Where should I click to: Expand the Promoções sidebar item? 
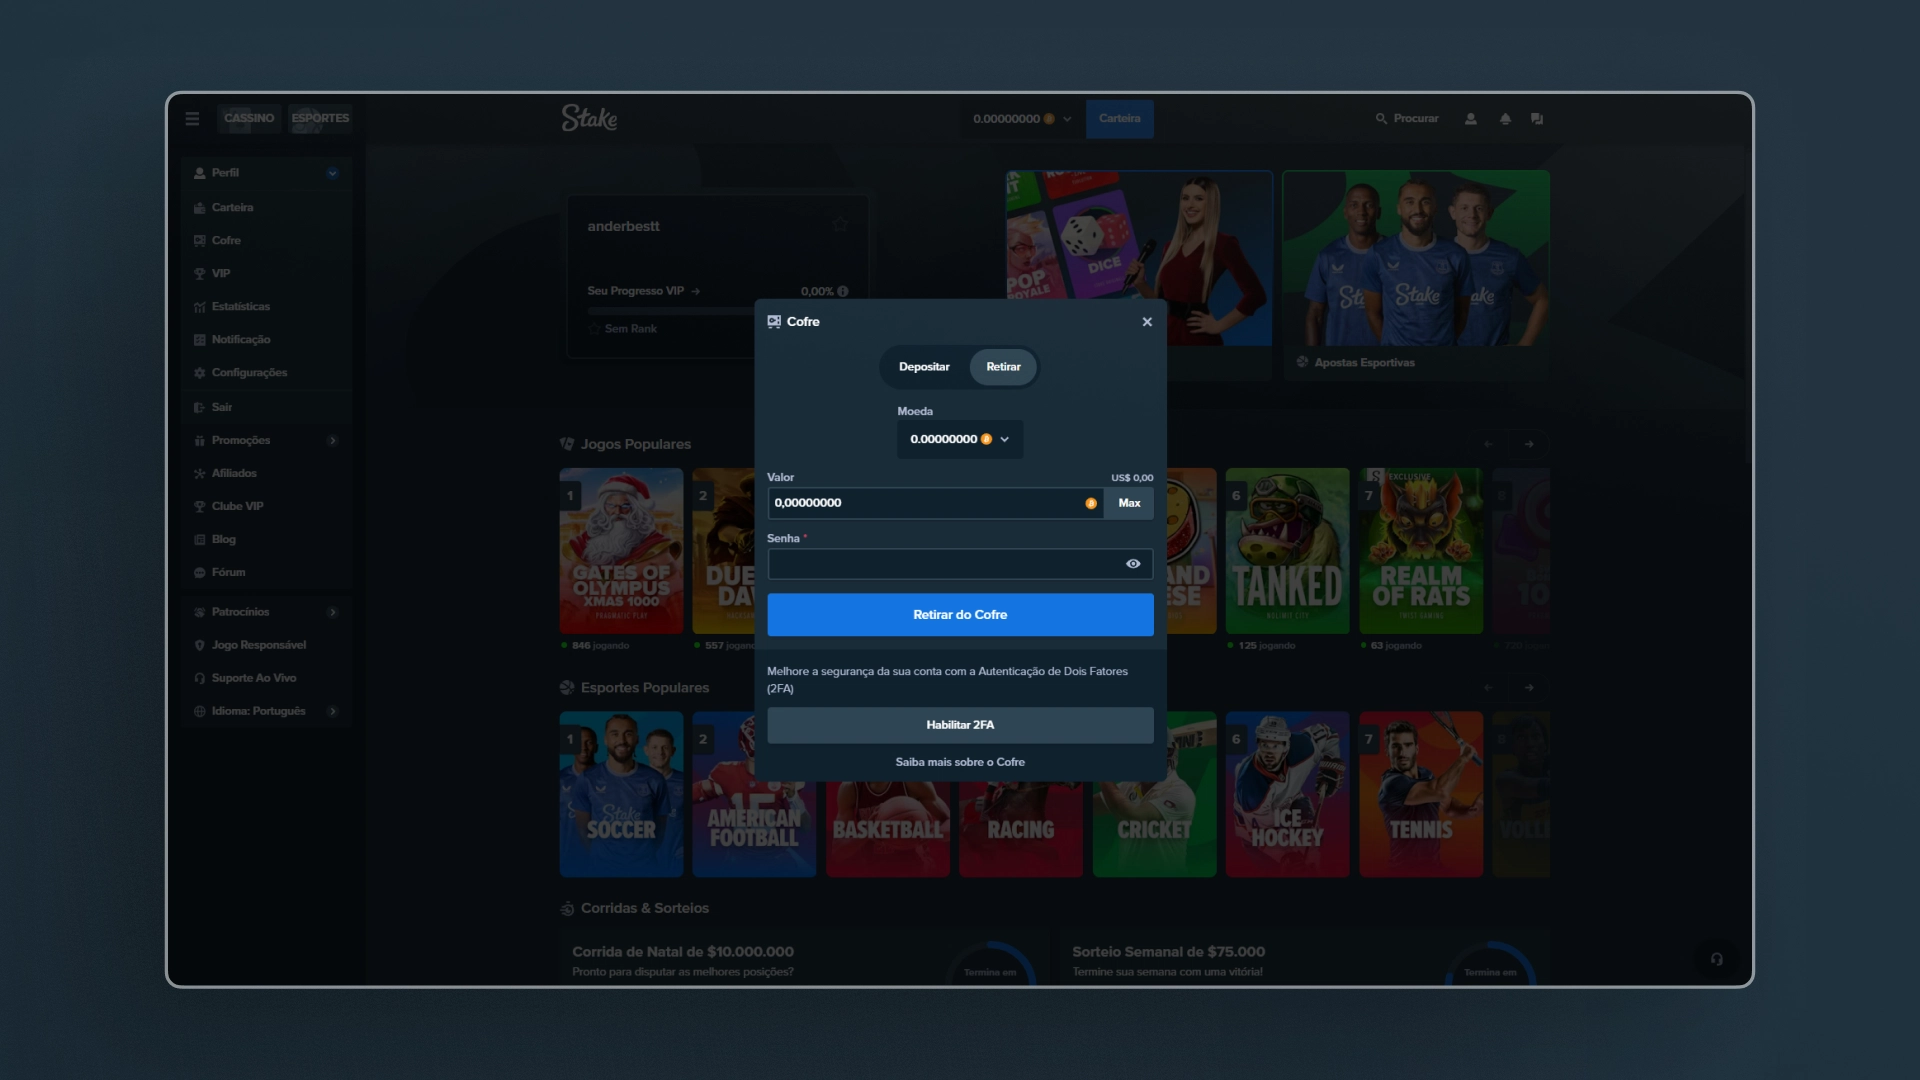coord(332,440)
